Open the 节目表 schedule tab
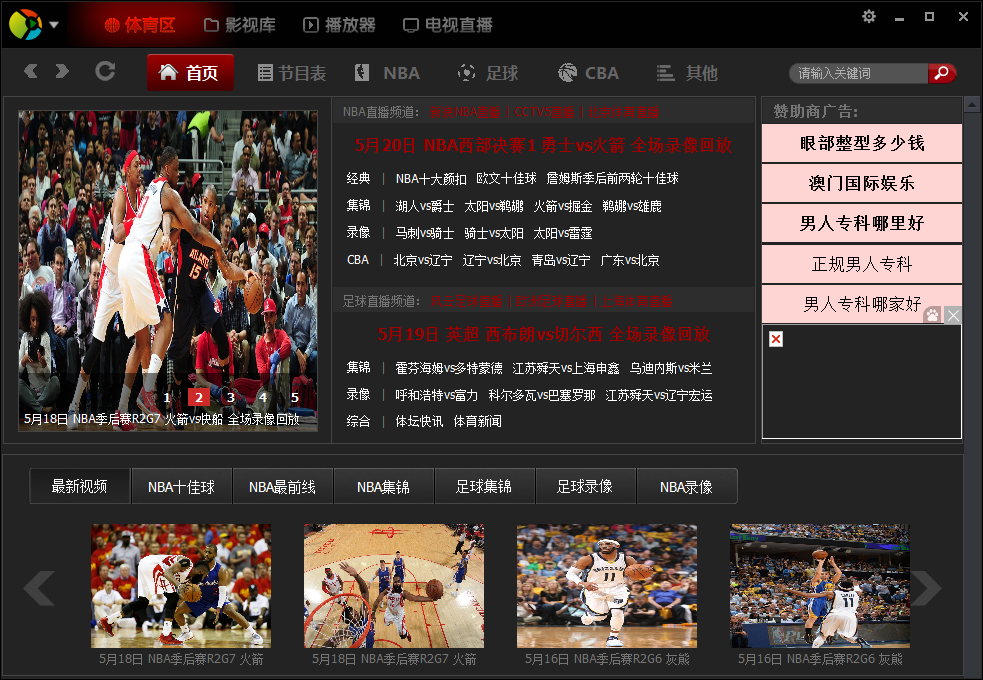 [292, 73]
